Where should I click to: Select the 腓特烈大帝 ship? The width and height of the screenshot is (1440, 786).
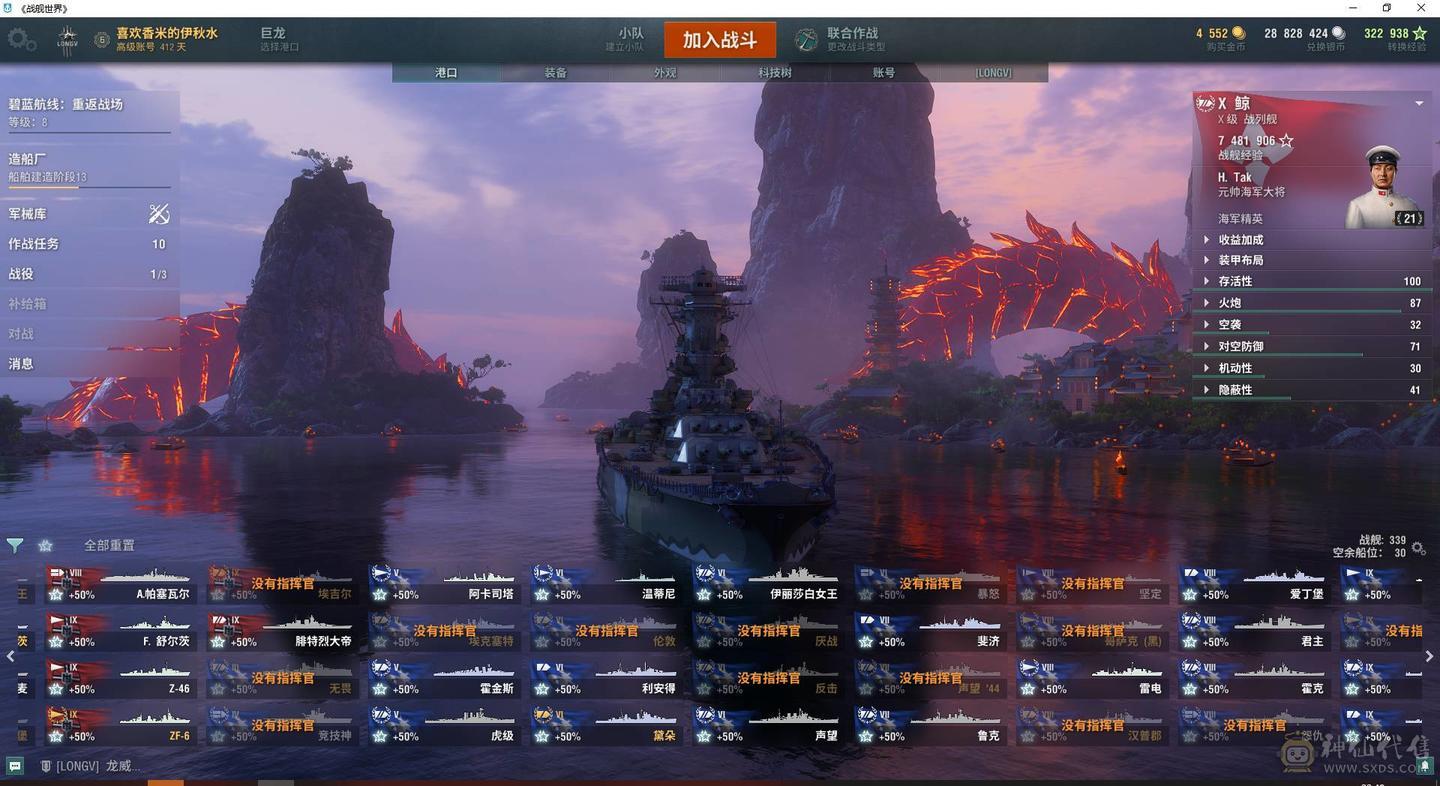coord(281,631)
